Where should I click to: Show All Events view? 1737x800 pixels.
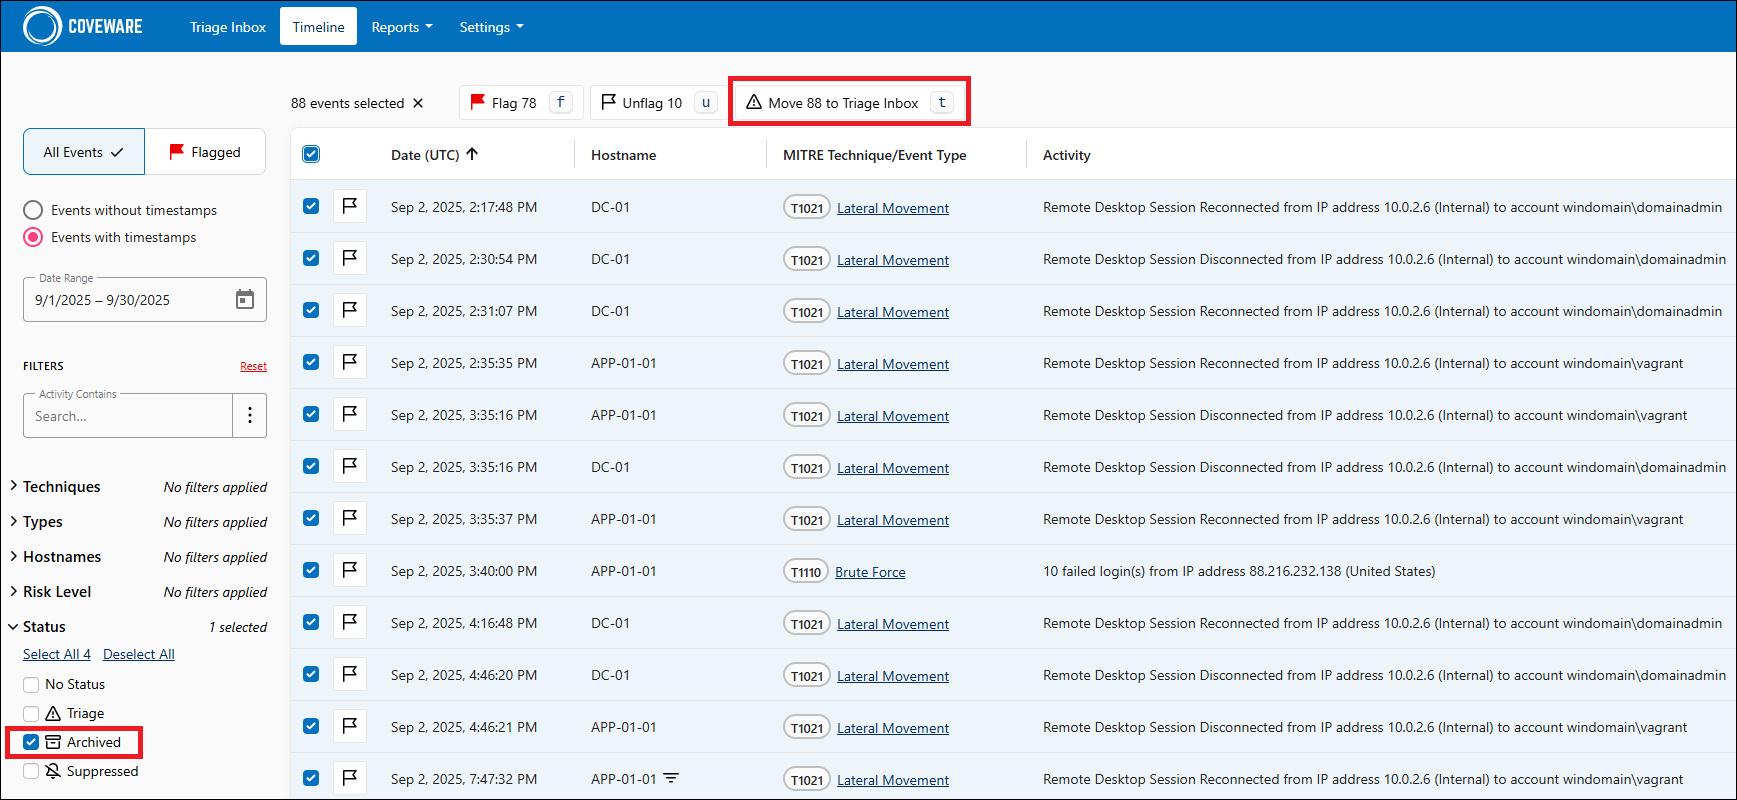click(84, 152)
